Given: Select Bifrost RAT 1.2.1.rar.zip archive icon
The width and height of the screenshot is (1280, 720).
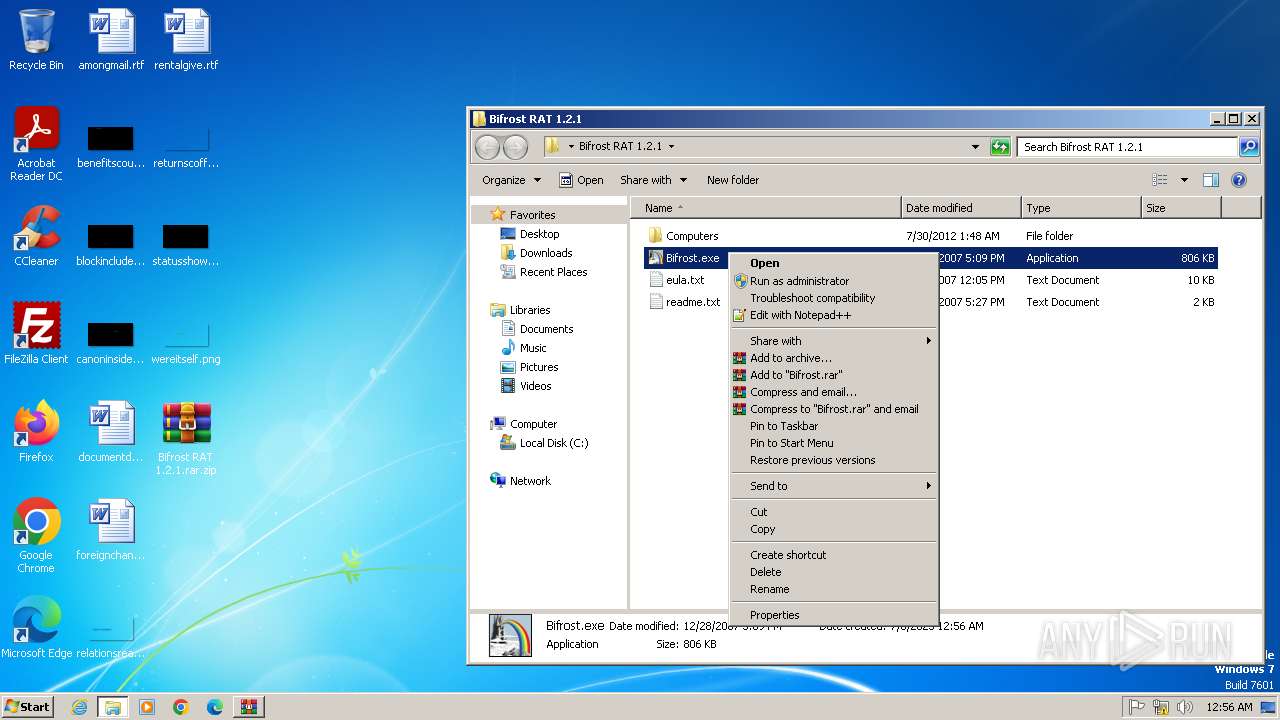Looking at the screenshot, I should coord(186,438).
